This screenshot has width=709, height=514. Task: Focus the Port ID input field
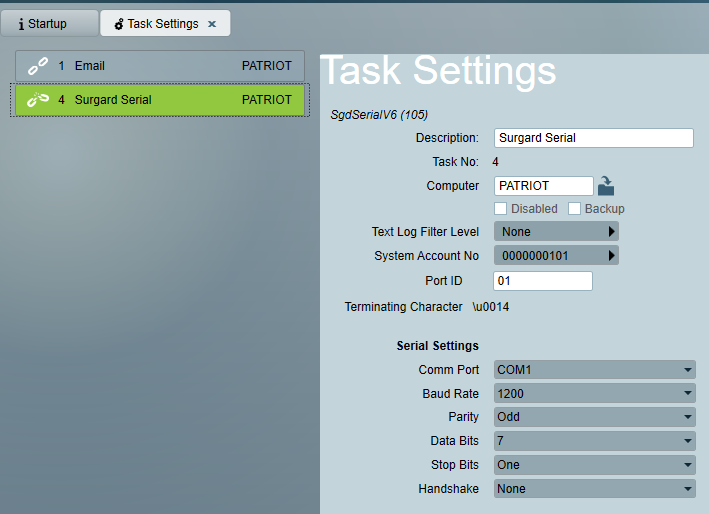[x=543, y=281]
